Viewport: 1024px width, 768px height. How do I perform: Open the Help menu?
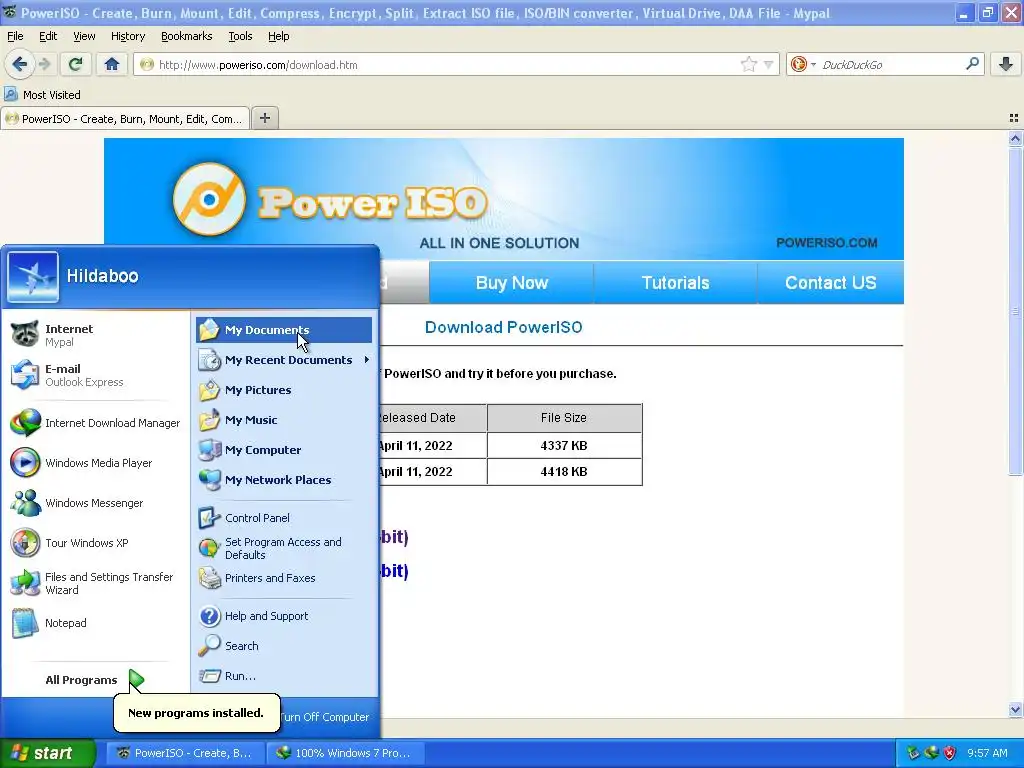point(278,36)
